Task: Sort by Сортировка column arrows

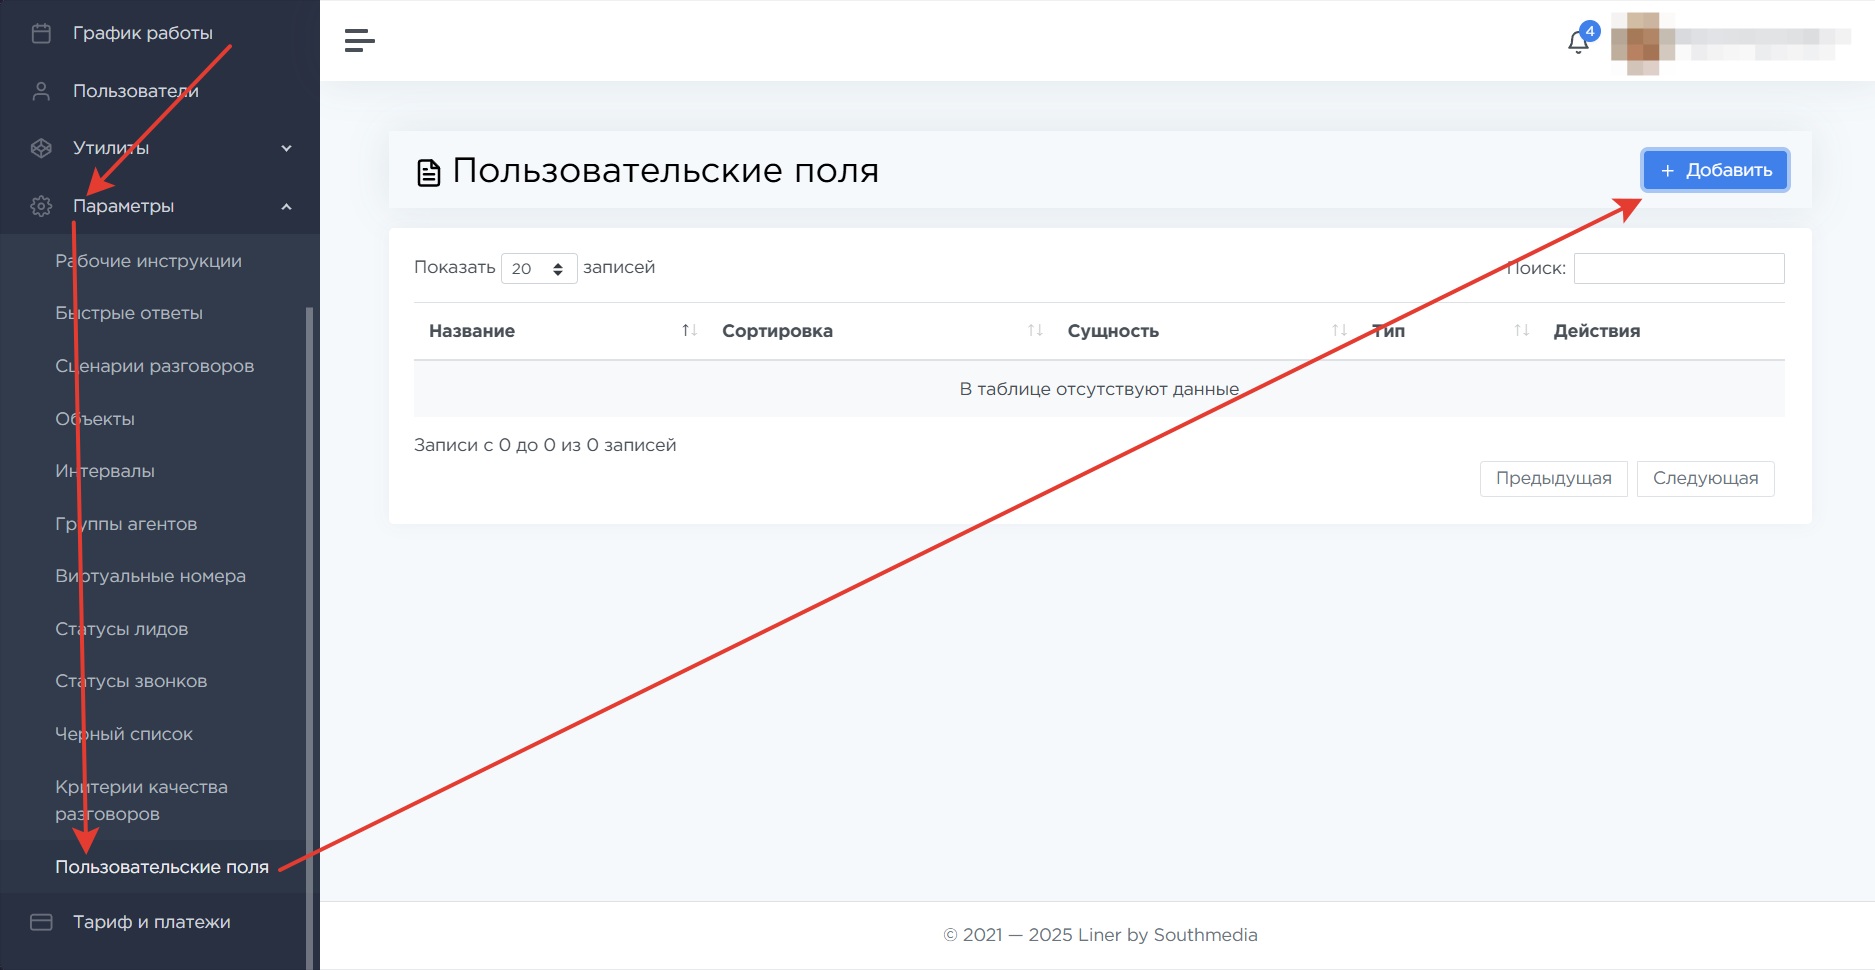Action: point(1035,331)
